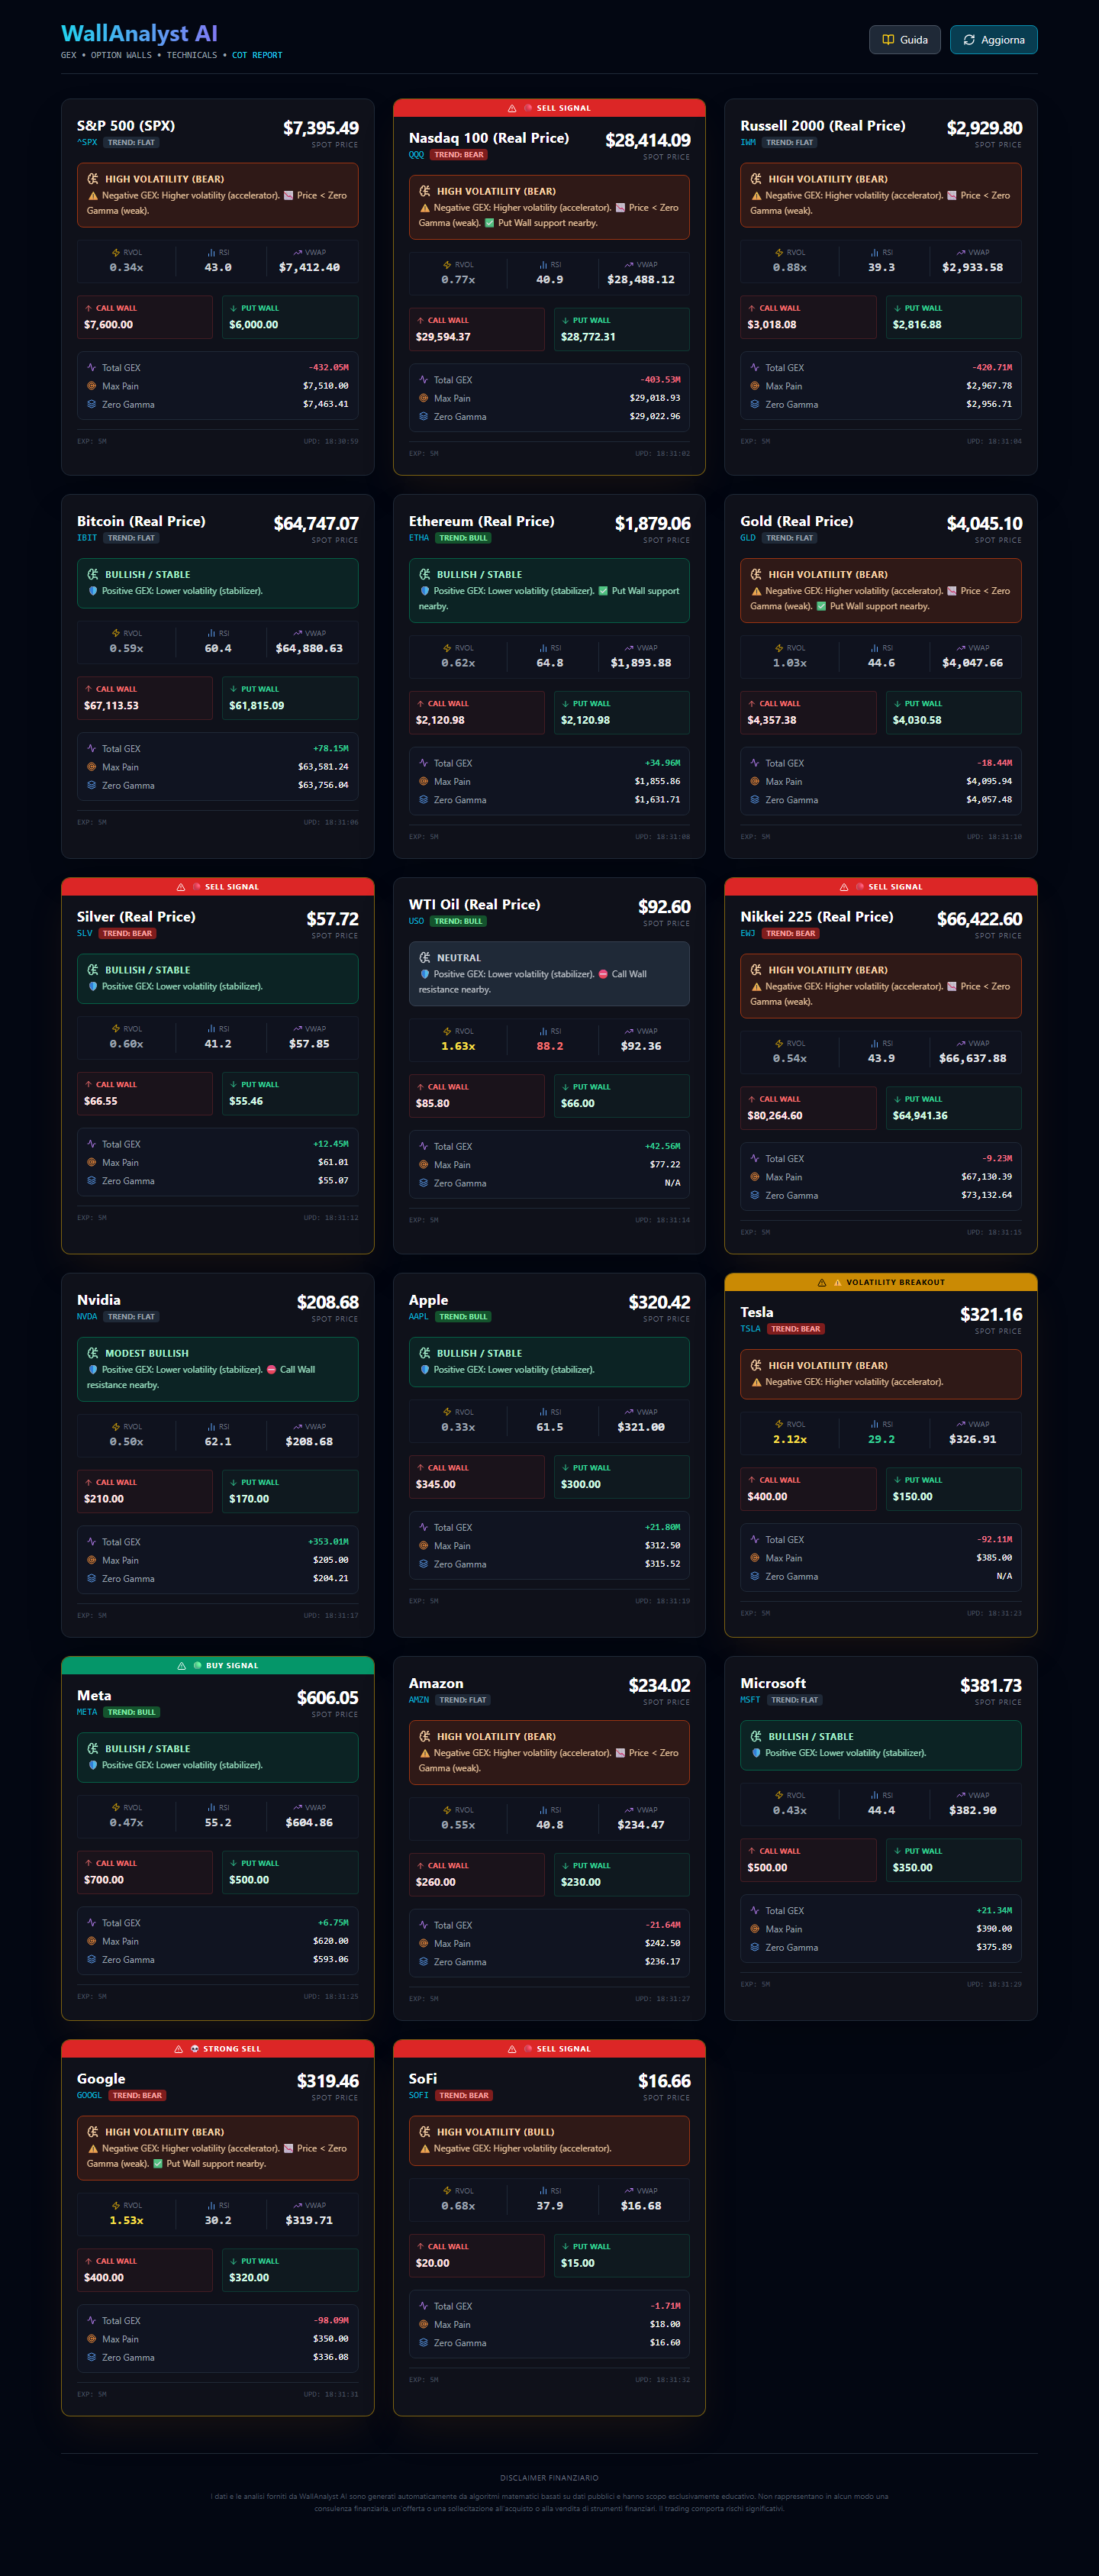The image size is (1099, 2576).
Task: Click the DISCLAIMER FINANZIARIO footer heading
Action: (x=549, y=2477)
